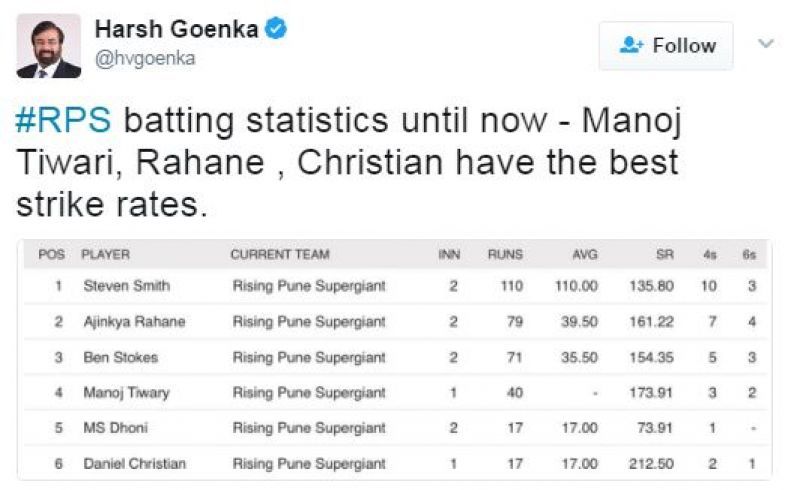Select the Steven Smith row
The height and width of the screenshot is (490, 800).
[x=395, y=286]
